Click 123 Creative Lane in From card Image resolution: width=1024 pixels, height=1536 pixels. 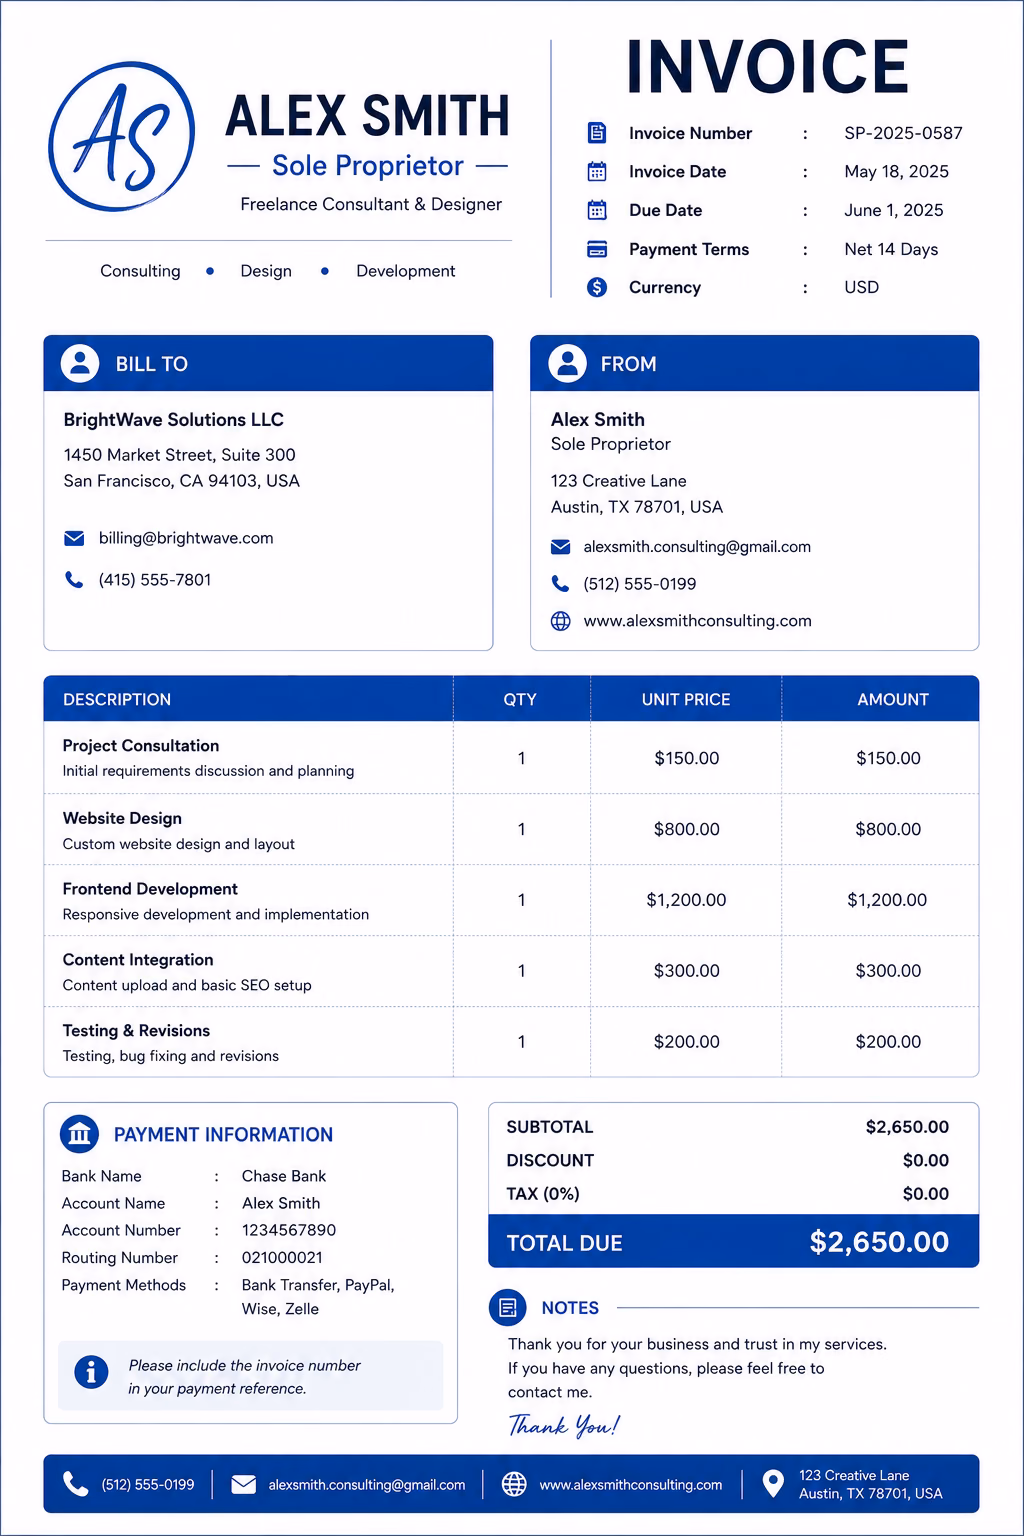pyautogui.click(x=618, y=481)
